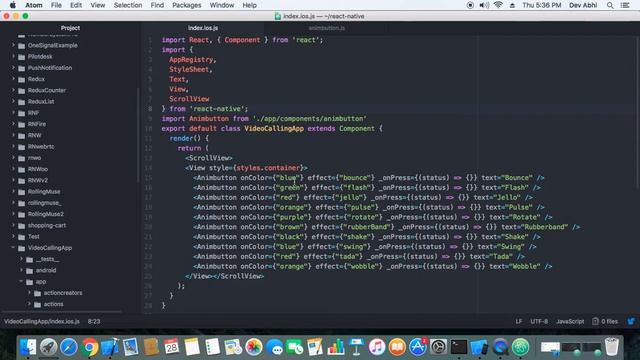
Task: Select the actions folder
Action: [x=53, y=304]
